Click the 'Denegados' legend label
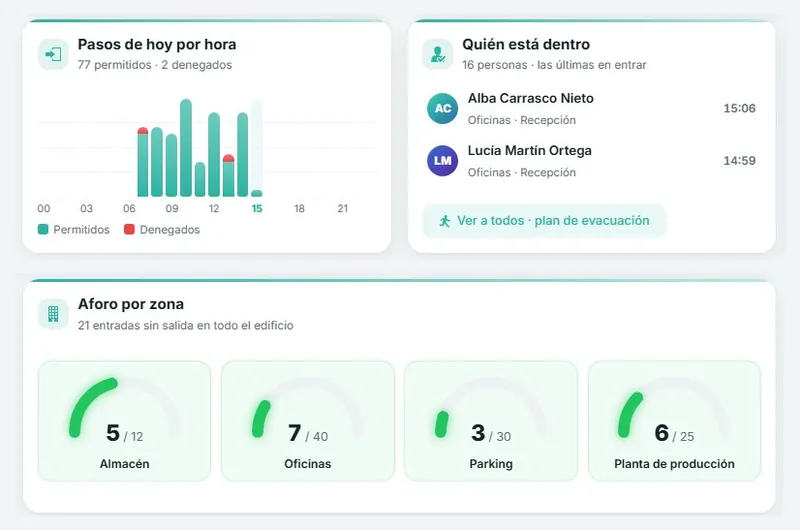This screenshot has height=530, width=800. (x=170, y=230)
